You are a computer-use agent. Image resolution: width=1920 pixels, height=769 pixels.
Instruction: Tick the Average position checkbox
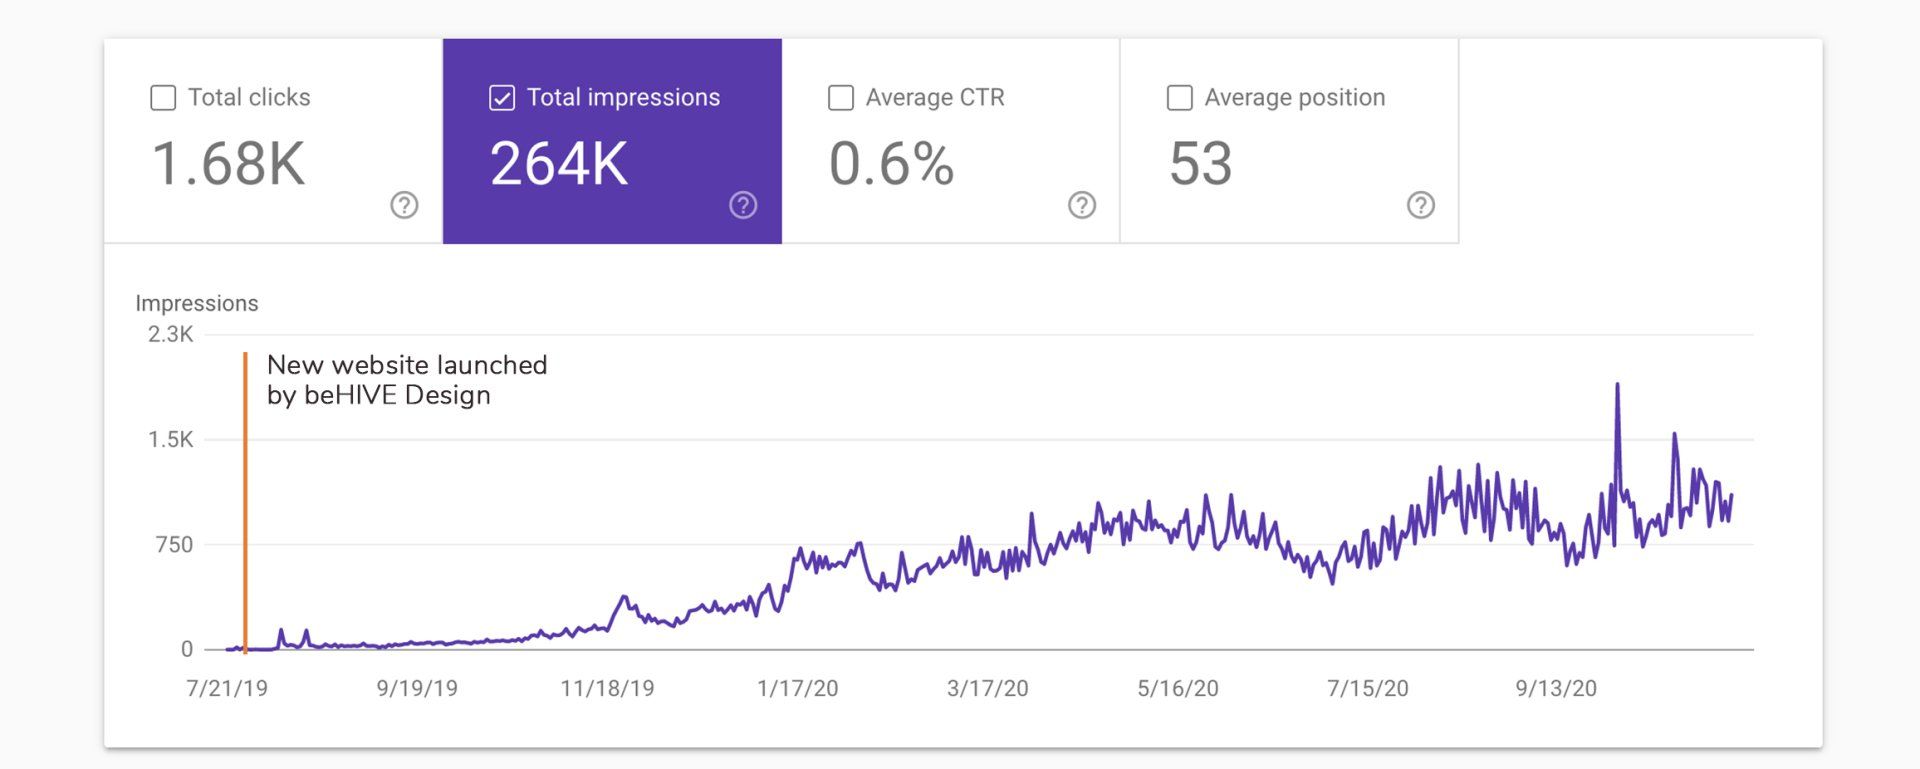[x=1180, y=98]
